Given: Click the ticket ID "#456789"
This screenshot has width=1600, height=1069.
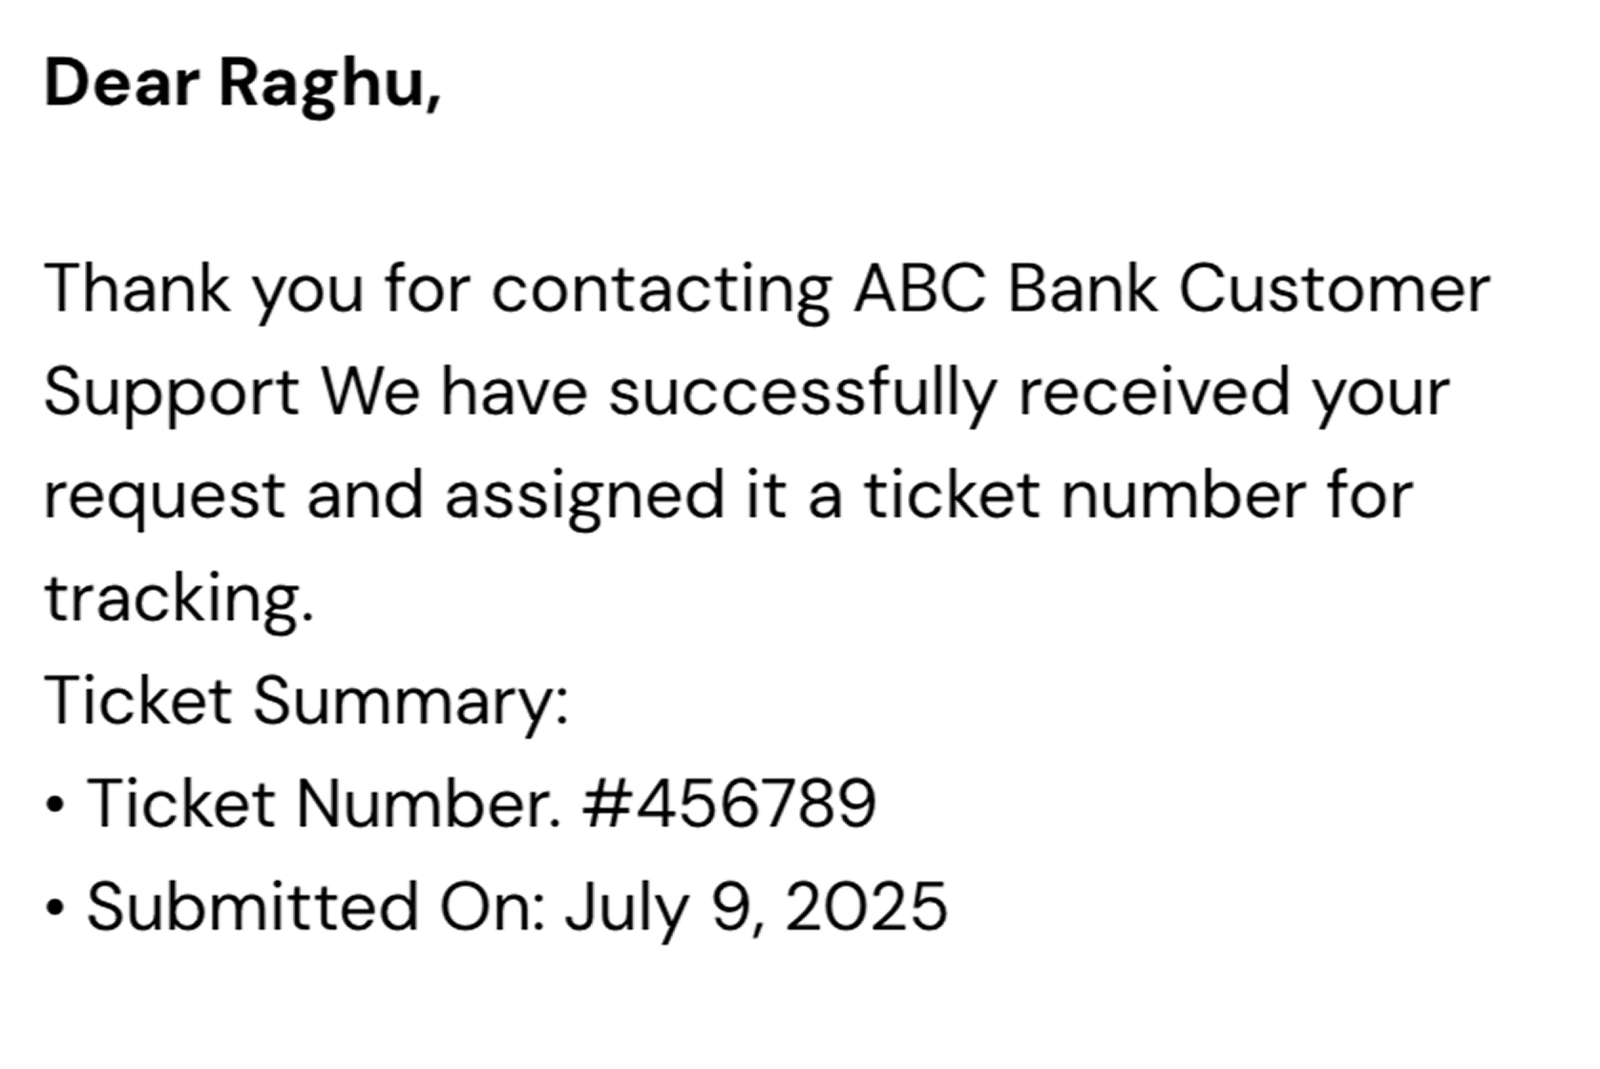Looking at the screenshot, I should (x=729, y=804).
